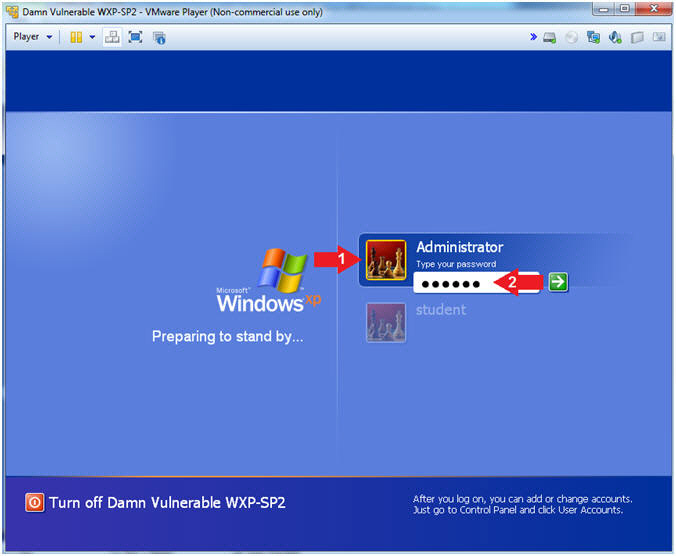Close the VMware Player window

[x=654, y=9]
